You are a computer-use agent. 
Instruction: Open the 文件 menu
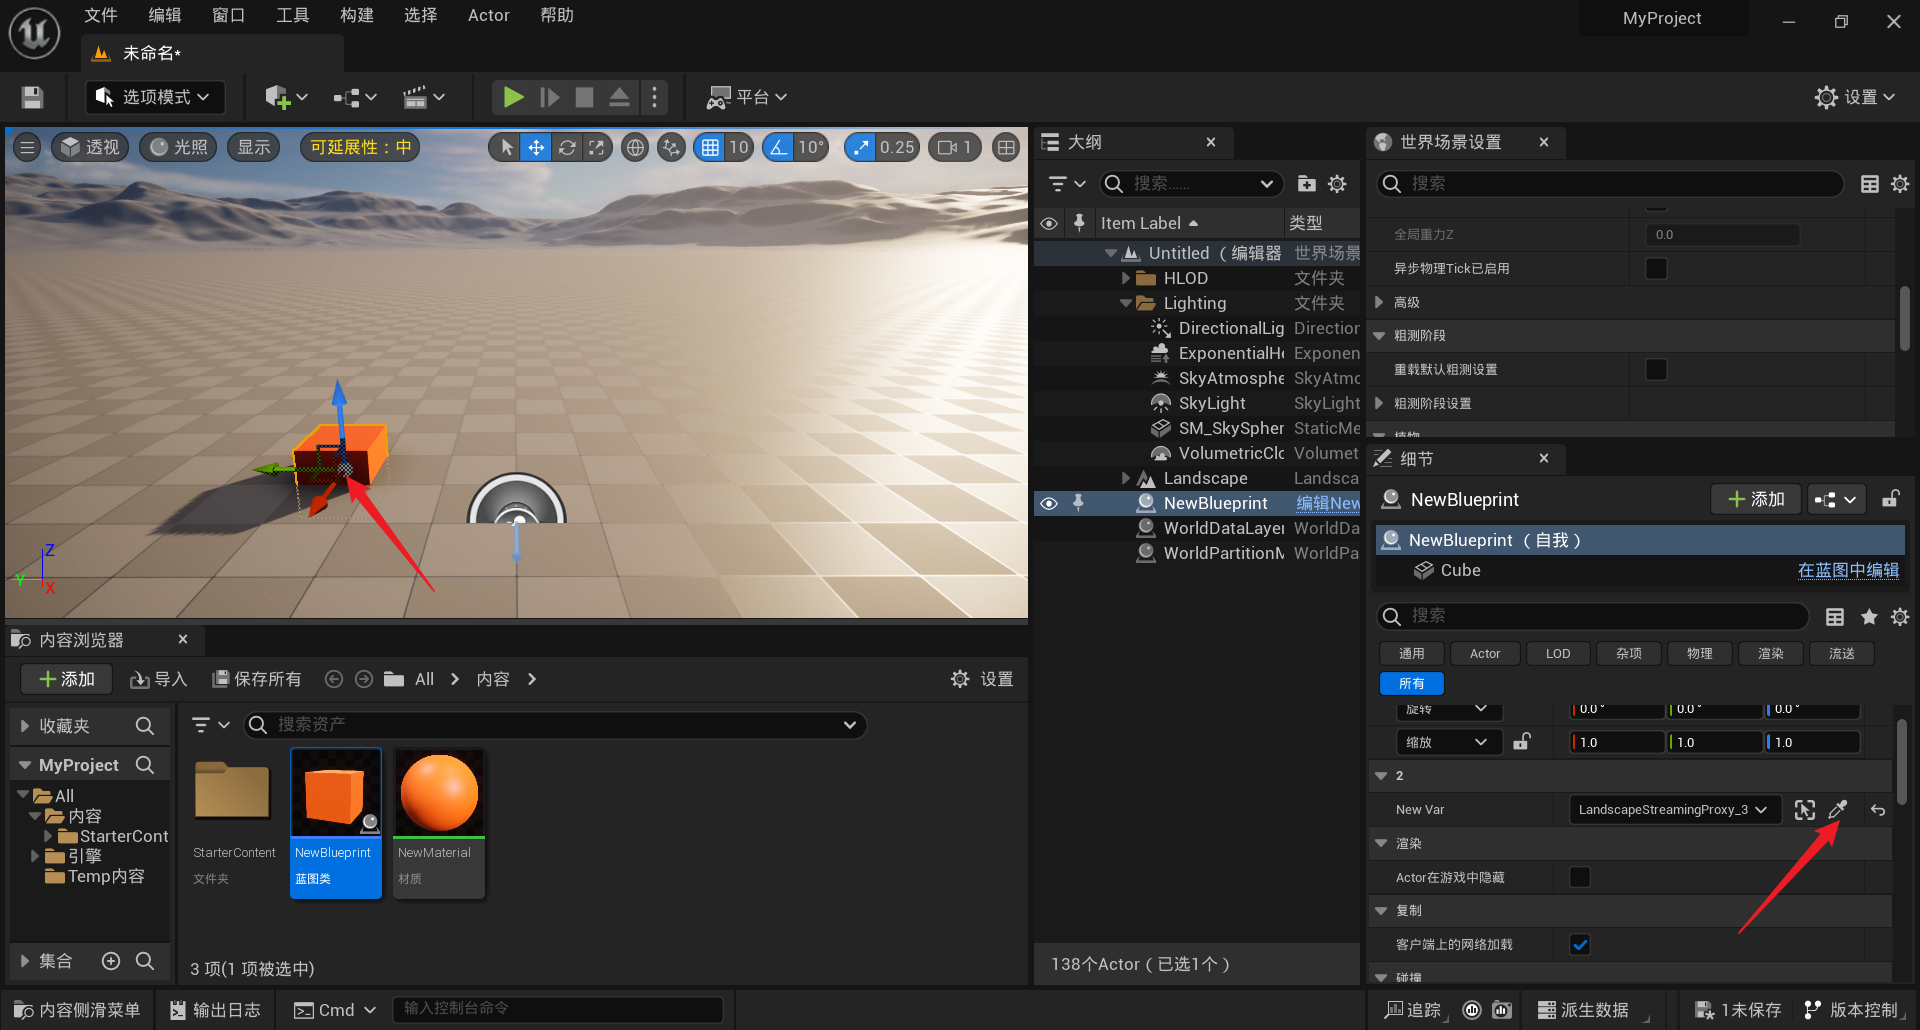[101, 15]
